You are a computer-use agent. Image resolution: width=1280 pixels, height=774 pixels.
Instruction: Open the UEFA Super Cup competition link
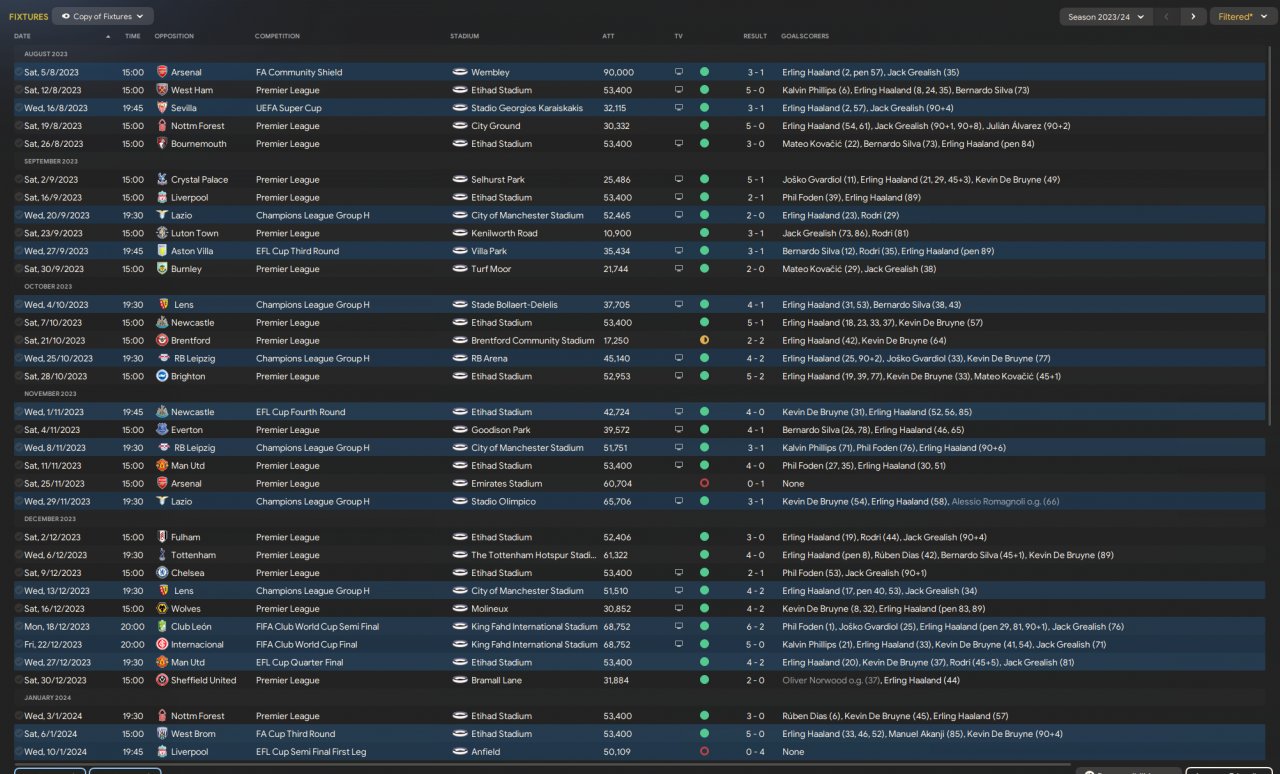coord(289,108)
